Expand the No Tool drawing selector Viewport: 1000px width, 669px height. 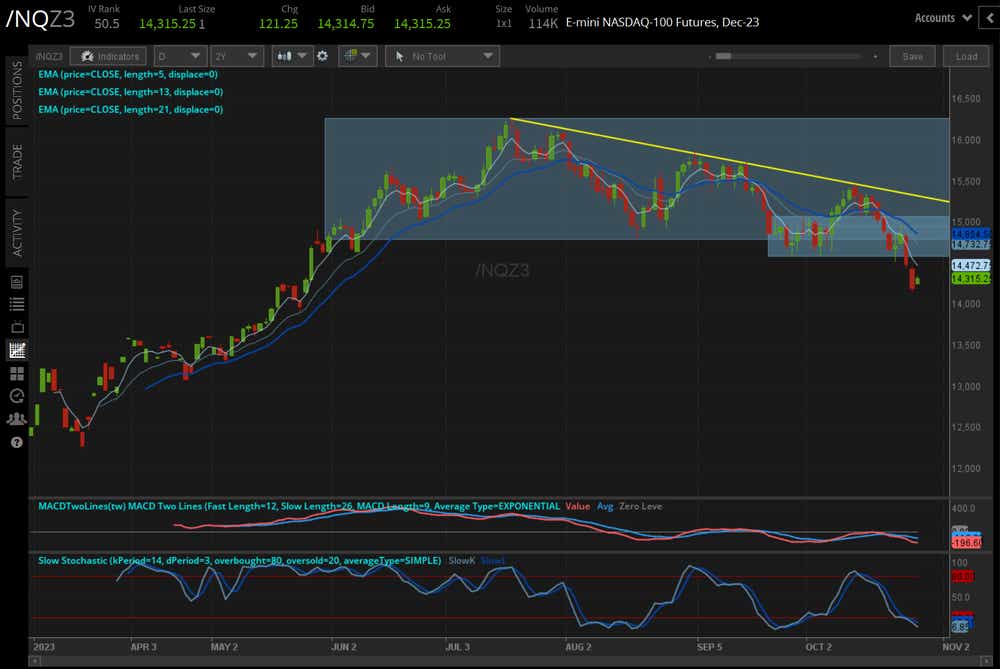pos(443,56)
